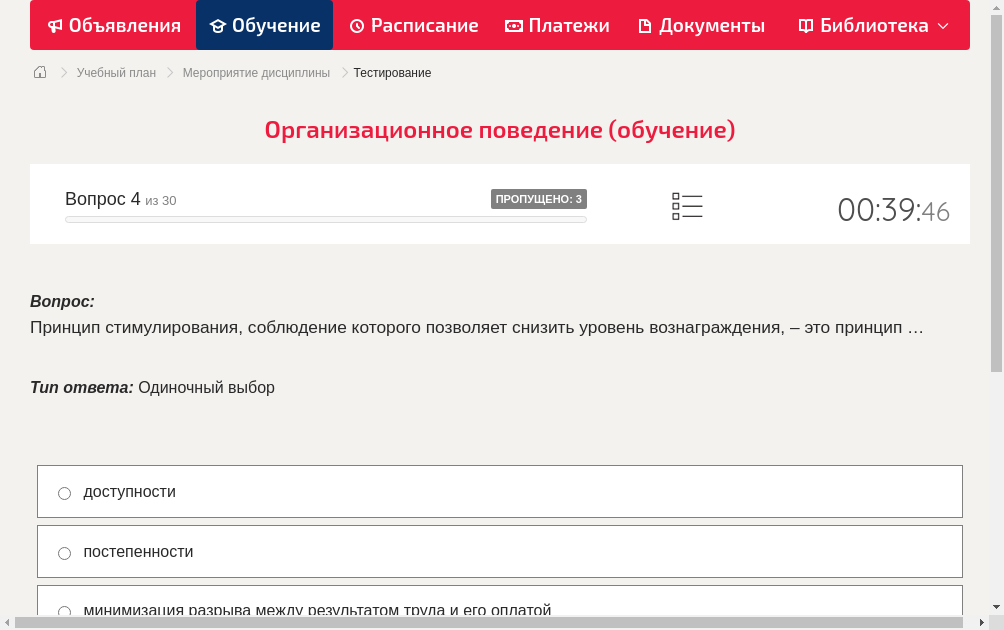Open the Учебный план breadcrumb link

point(115,72)
